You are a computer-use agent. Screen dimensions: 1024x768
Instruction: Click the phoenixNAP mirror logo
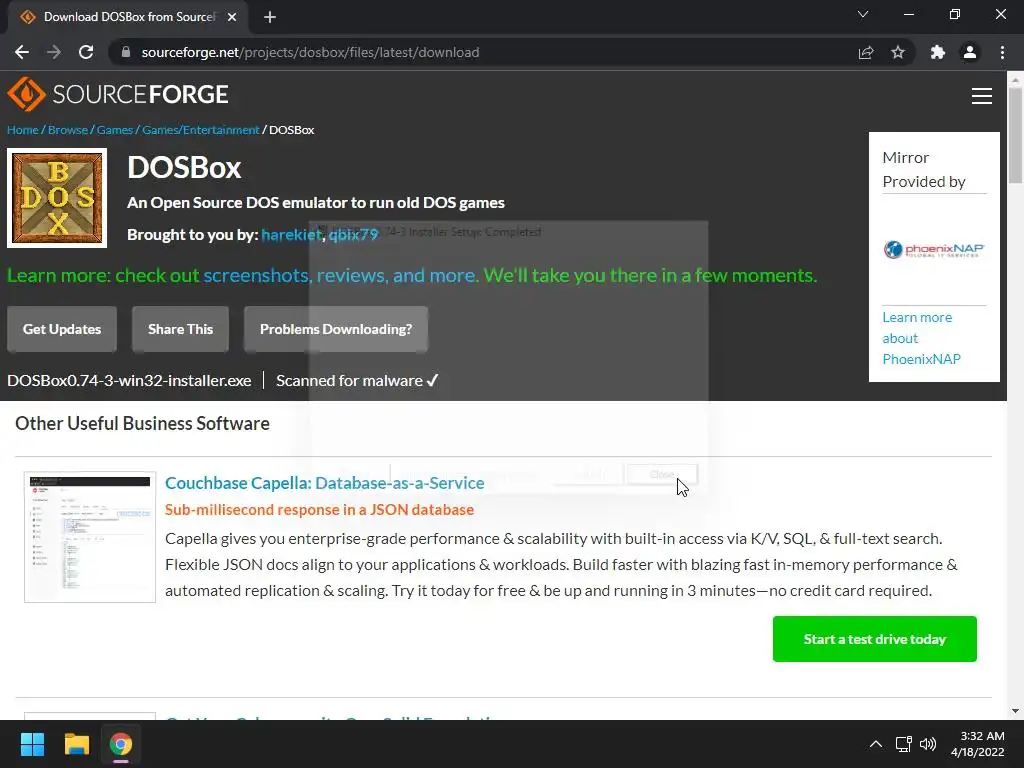[934, 249]
